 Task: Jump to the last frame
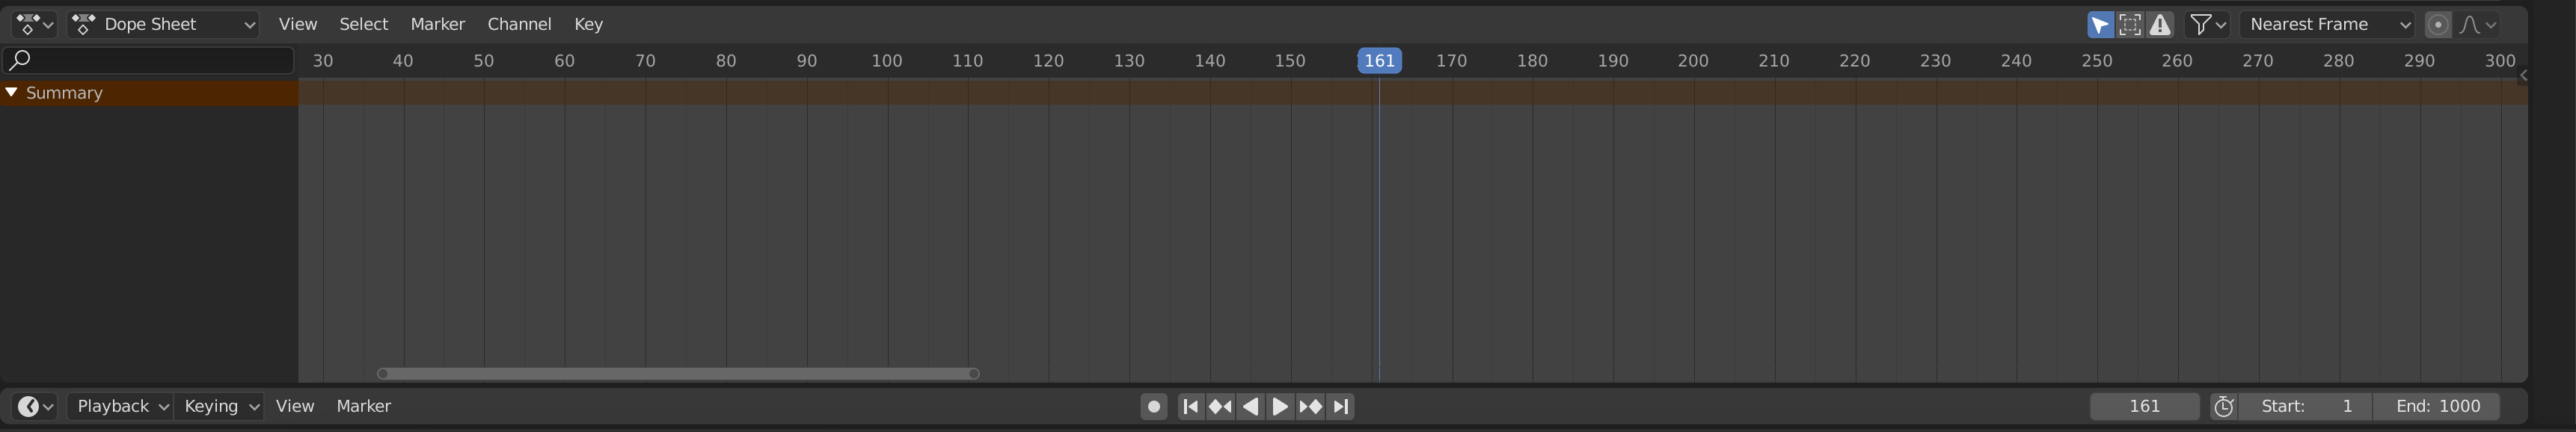point(1341,406)
